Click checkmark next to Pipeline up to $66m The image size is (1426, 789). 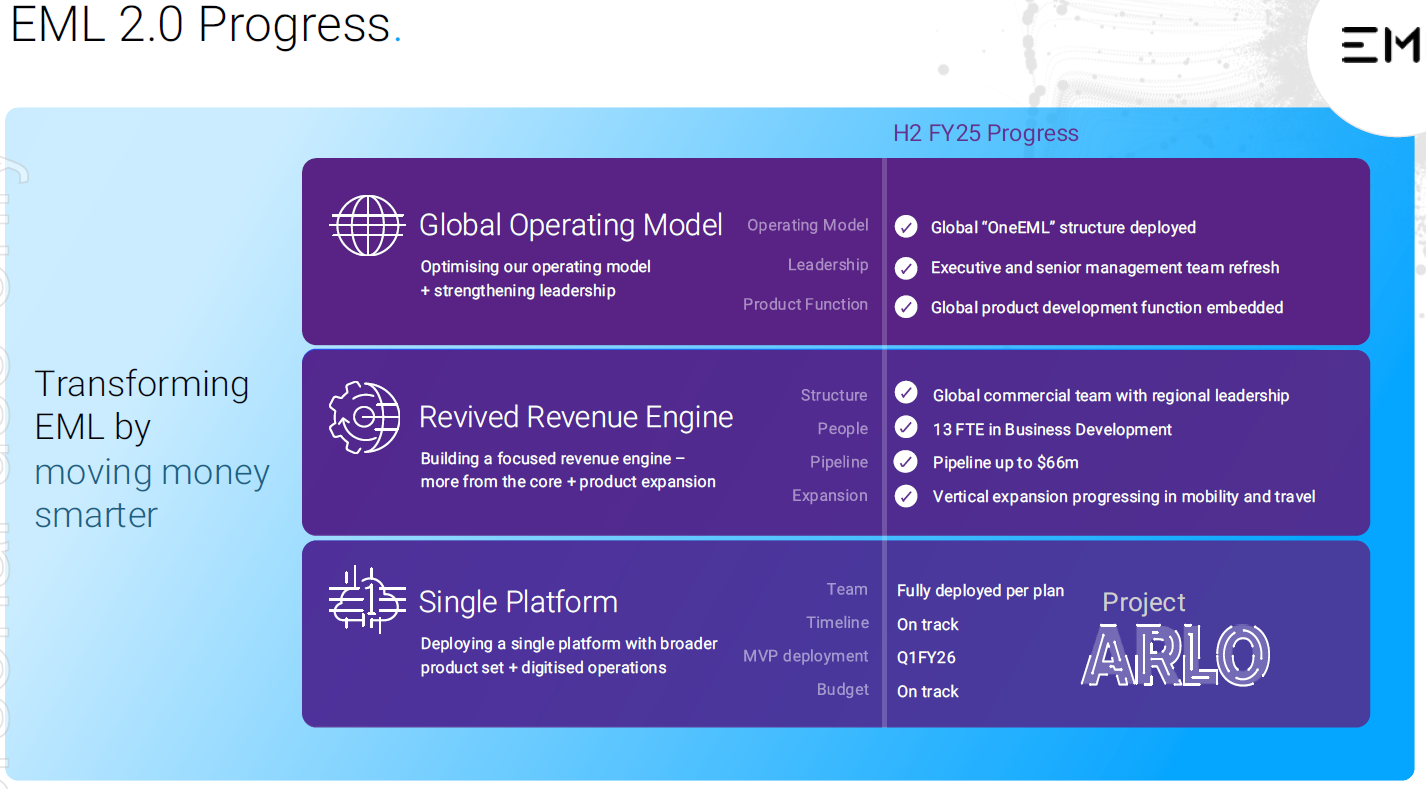click(906, 462)
